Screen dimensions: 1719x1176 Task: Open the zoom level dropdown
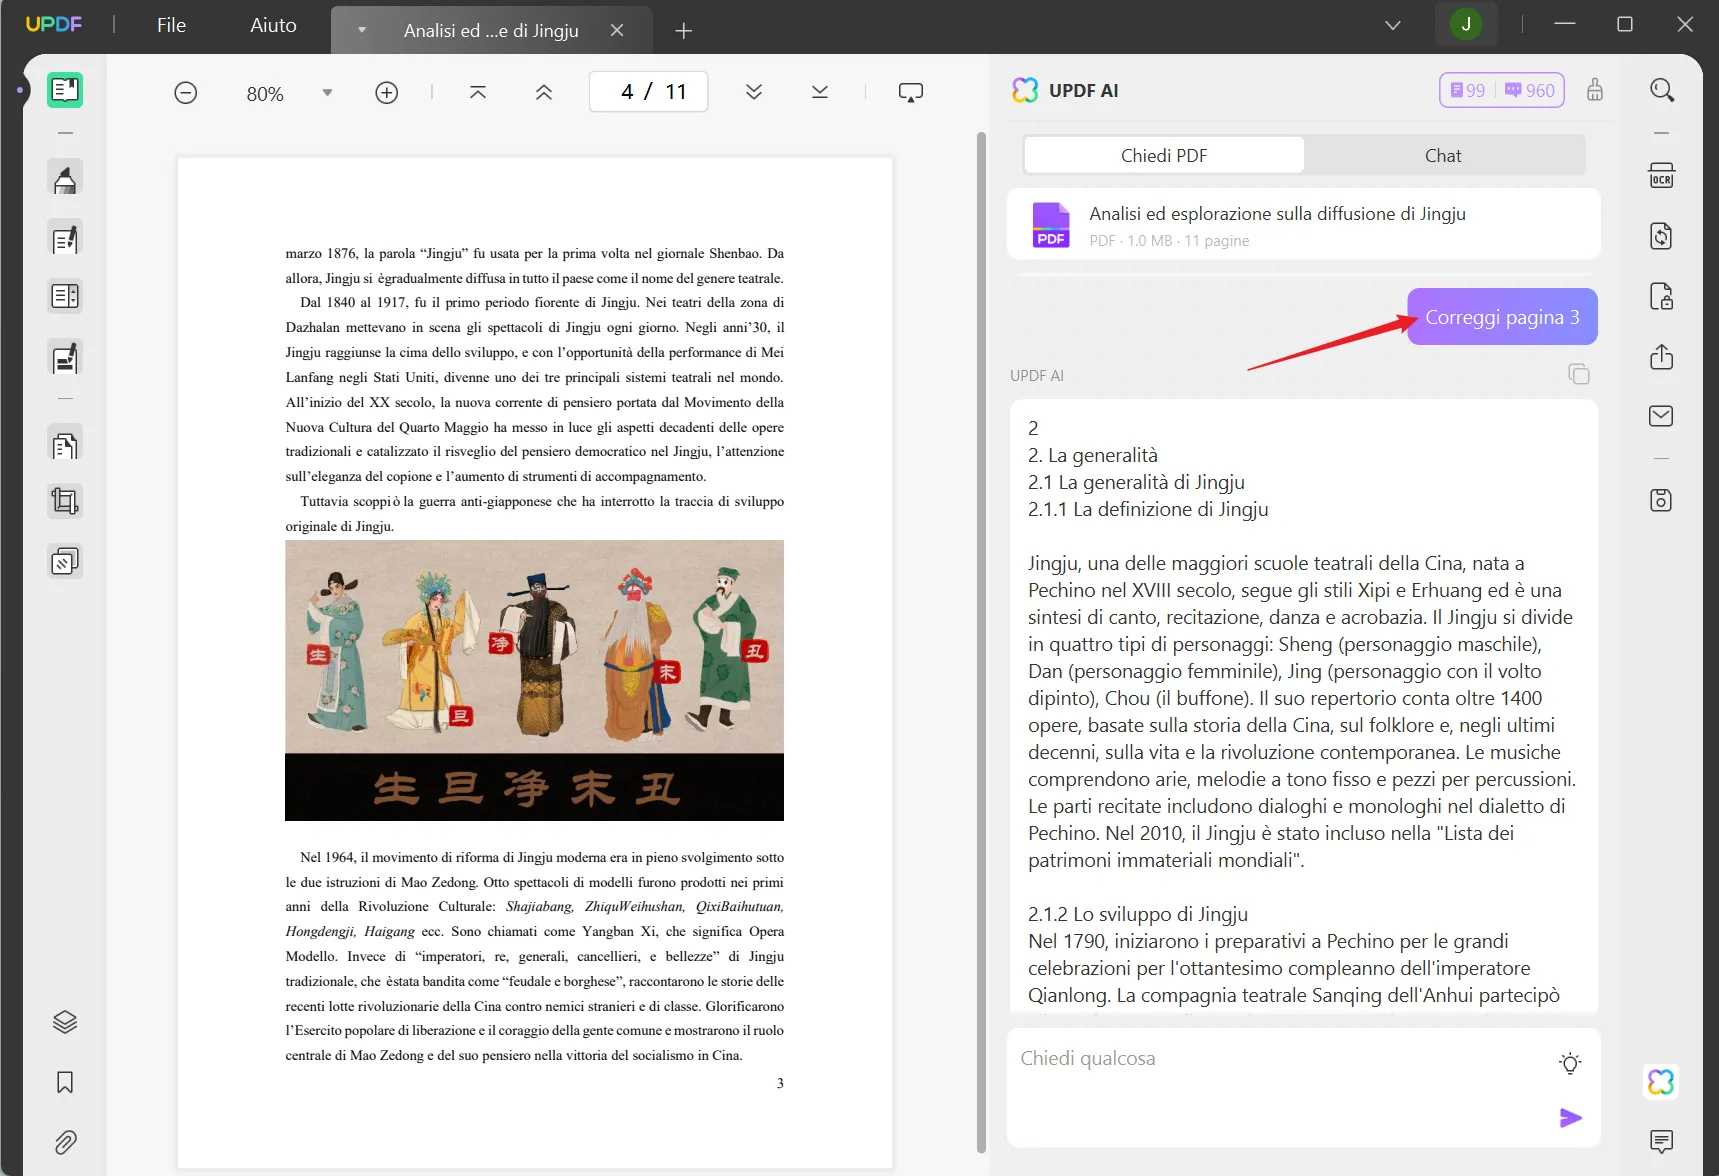[327, 93]
